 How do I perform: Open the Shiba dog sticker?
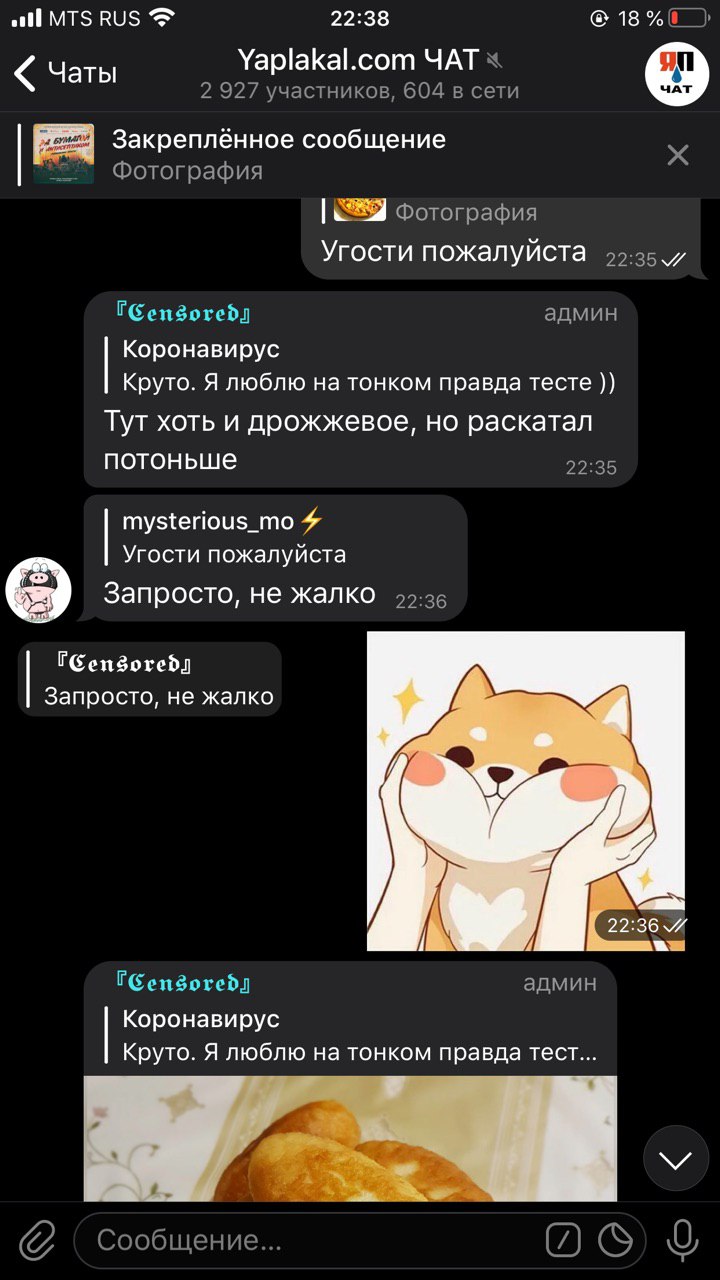coord(526,791)
